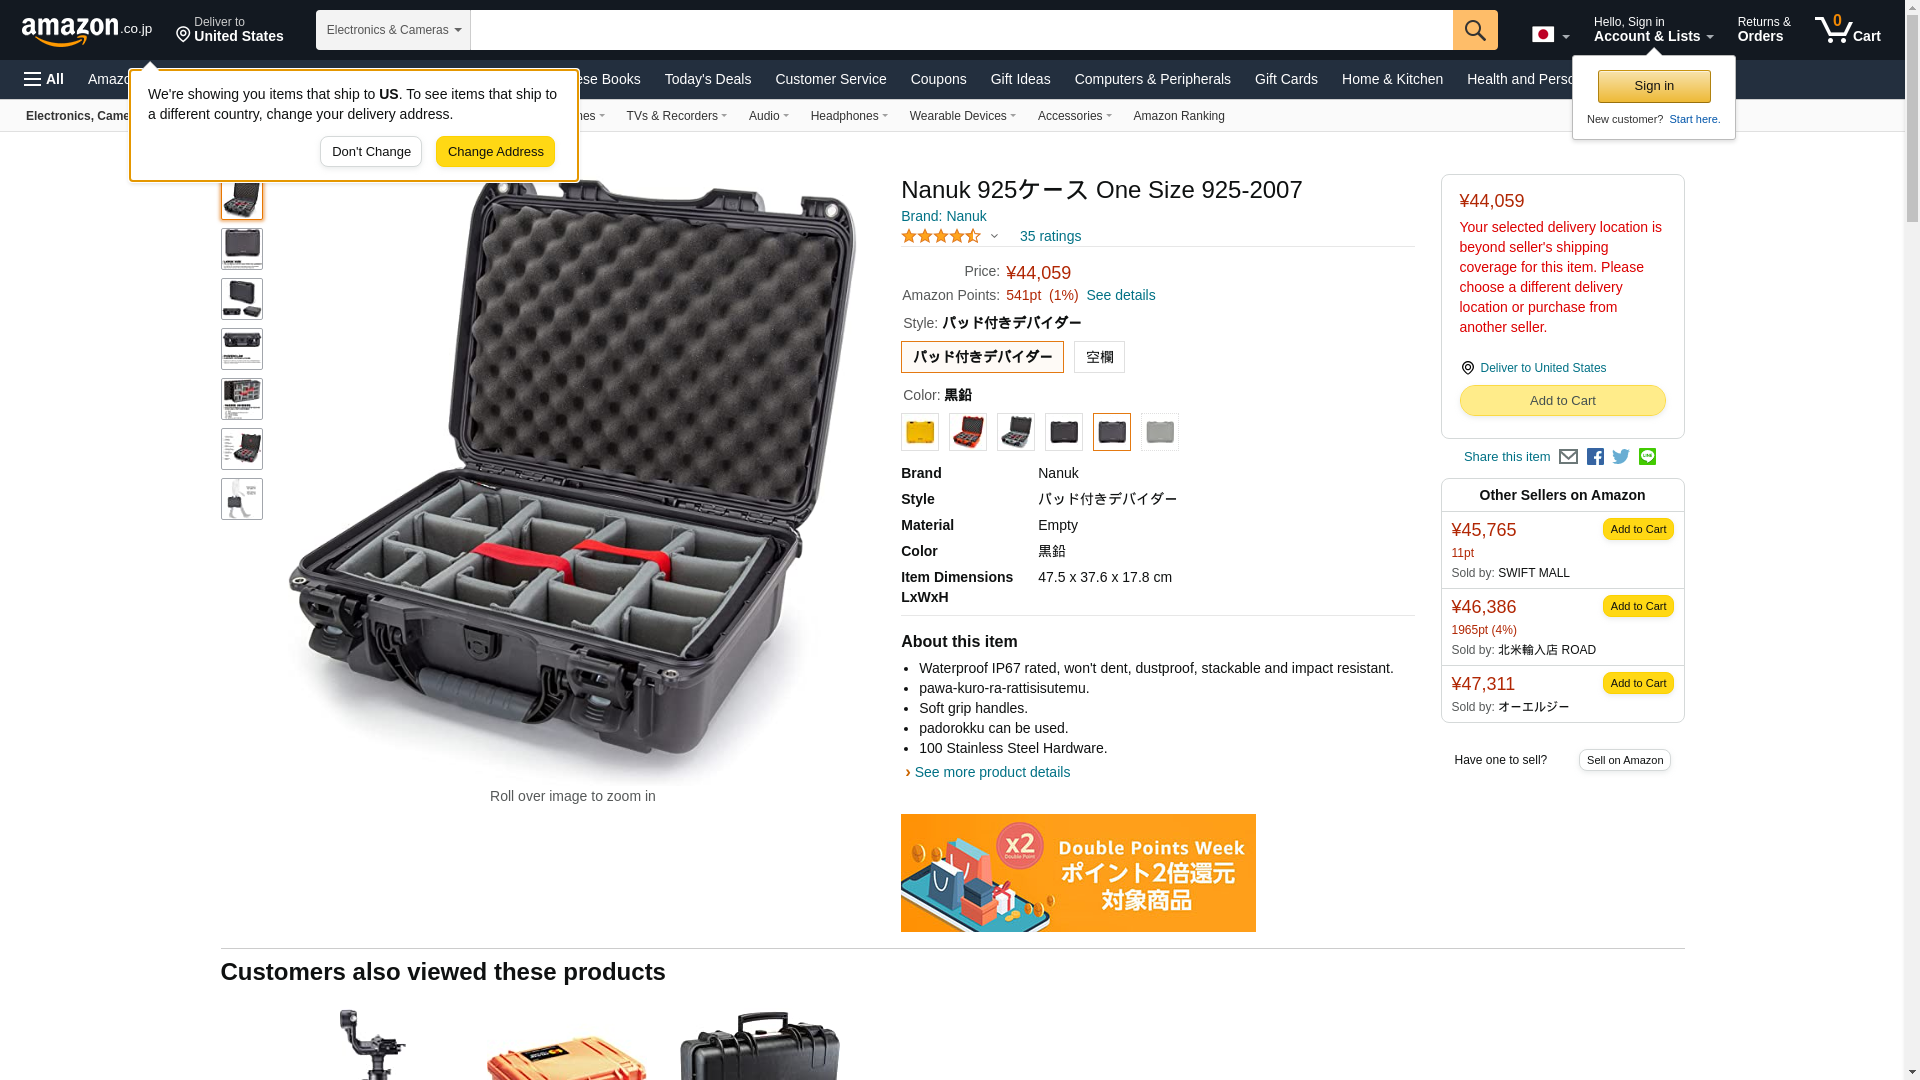Image resolution: width=1920 pixels, height=1080 pixels.
Task: Share this item on LINE
Action: pos(1647,457)
